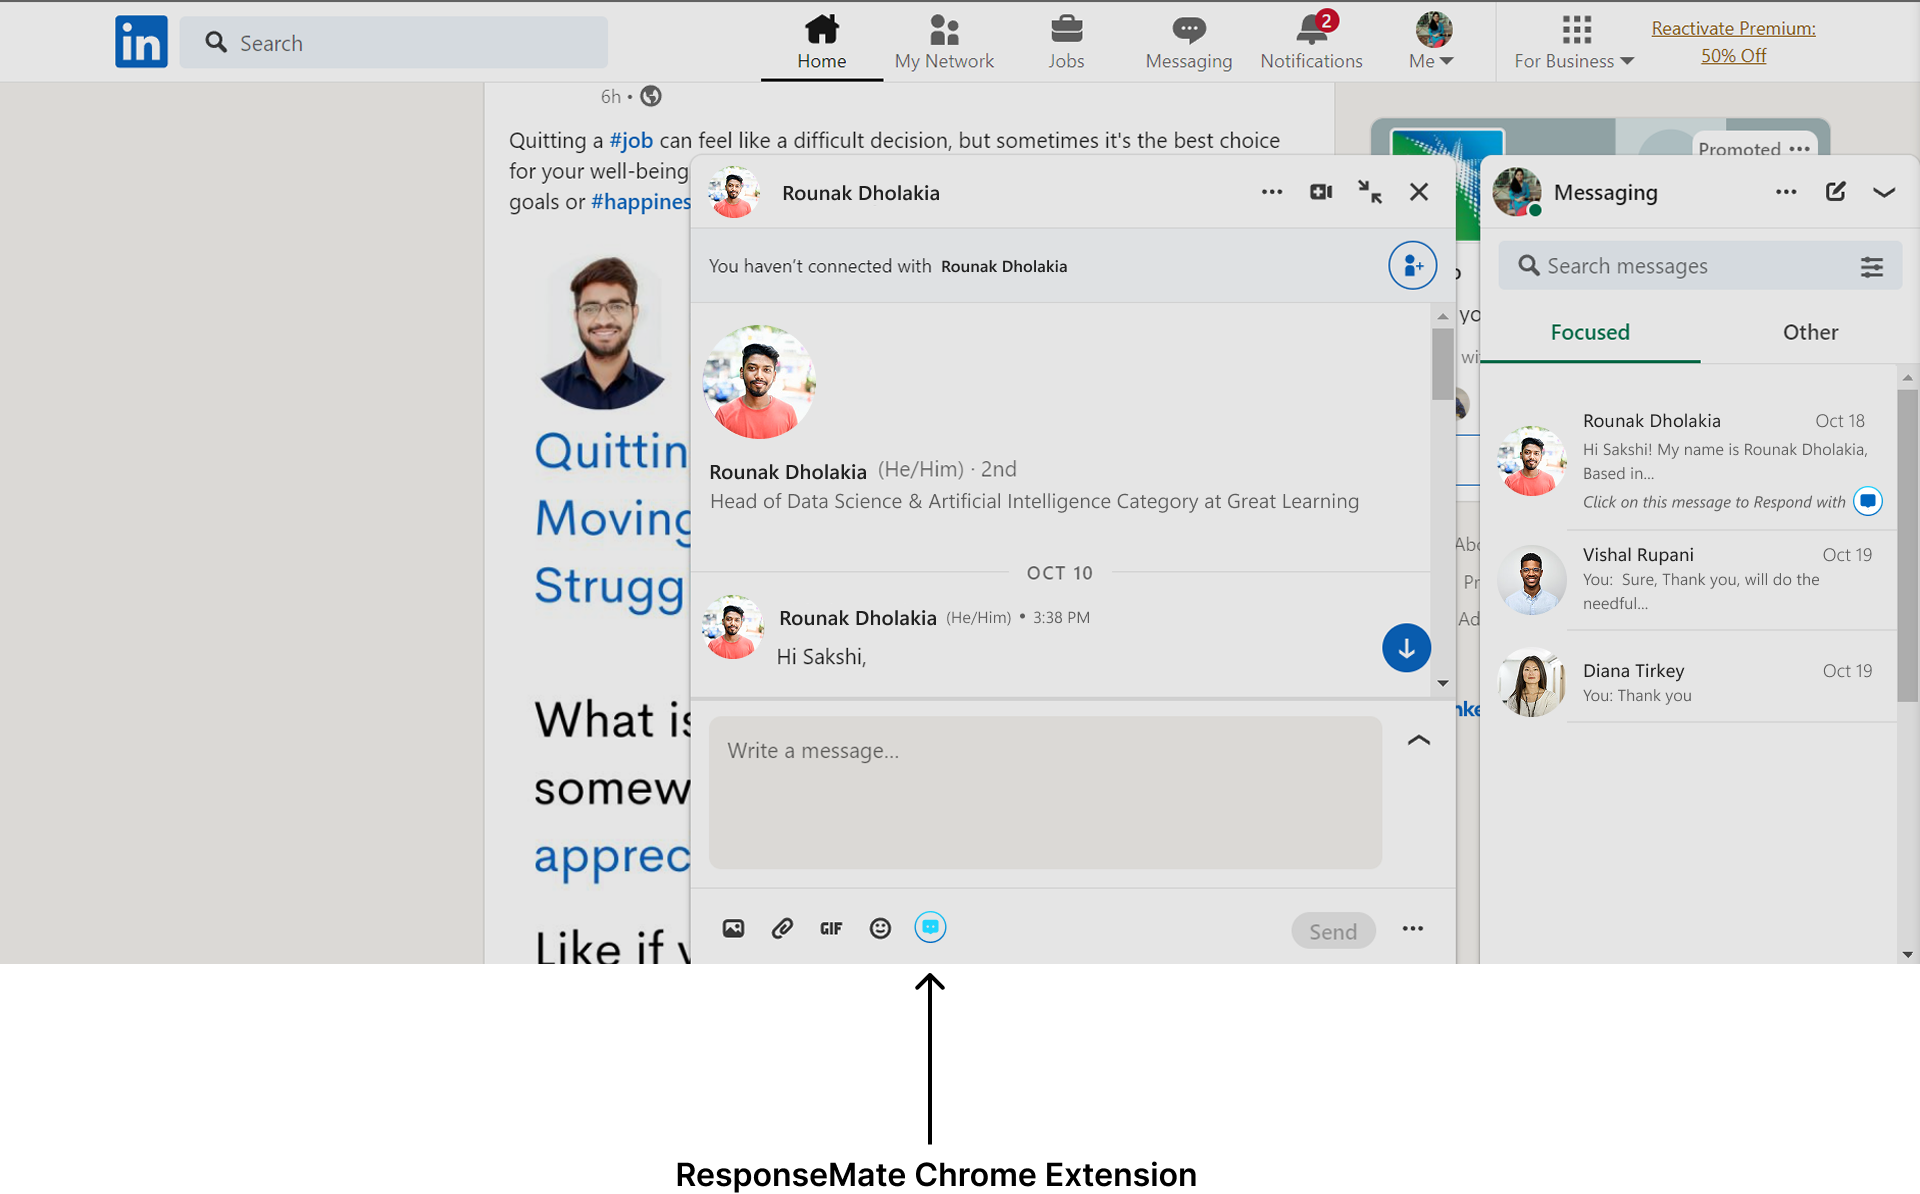1920x1194 pixels.
Task: Click the connect with Rounak icon
Action: coord(1412,266)
